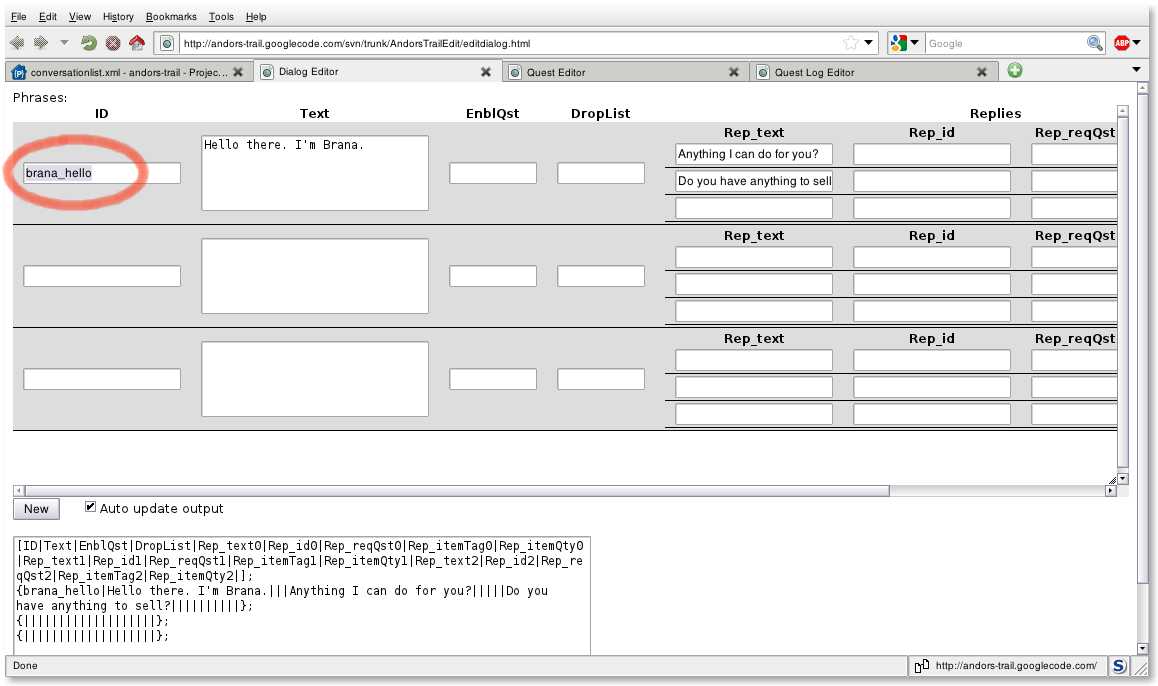
Task: Click the S icon in the status bar
Action: [1119, 666]
